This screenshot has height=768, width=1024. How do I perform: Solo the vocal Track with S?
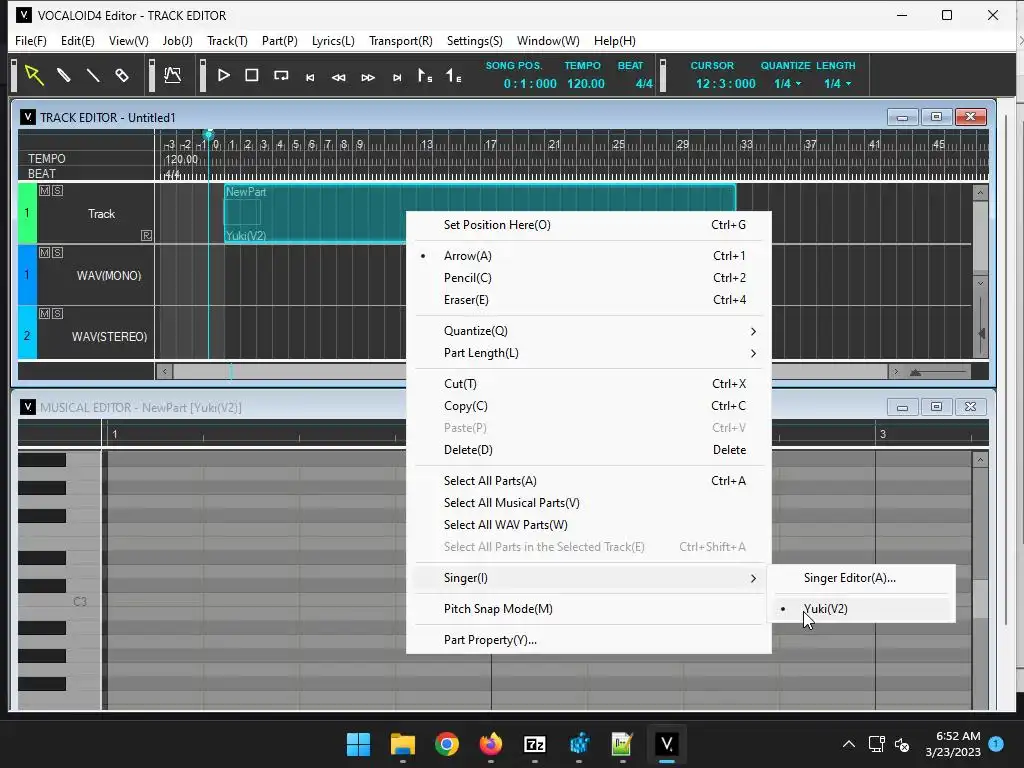[x=57, y=191]
